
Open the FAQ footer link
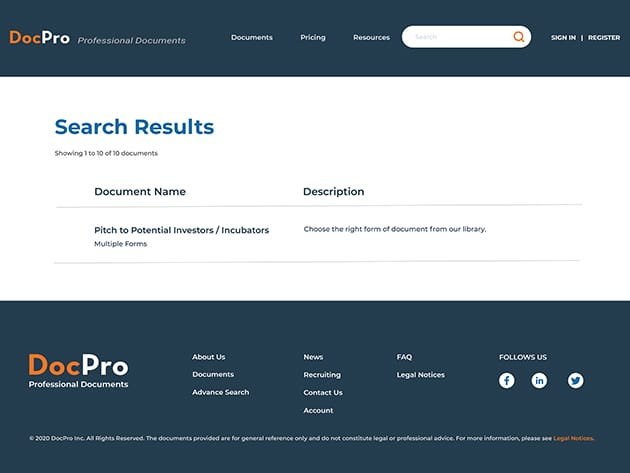tap(404, 357)
